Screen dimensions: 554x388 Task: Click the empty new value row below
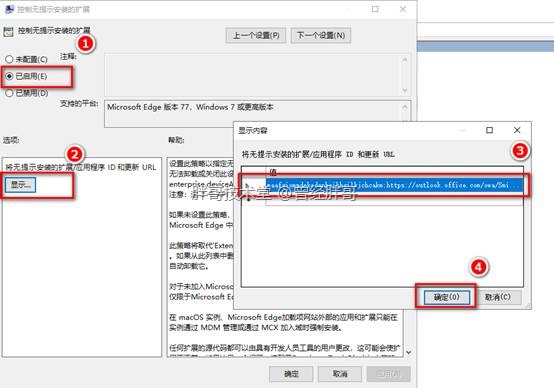(x=394, y=198)
